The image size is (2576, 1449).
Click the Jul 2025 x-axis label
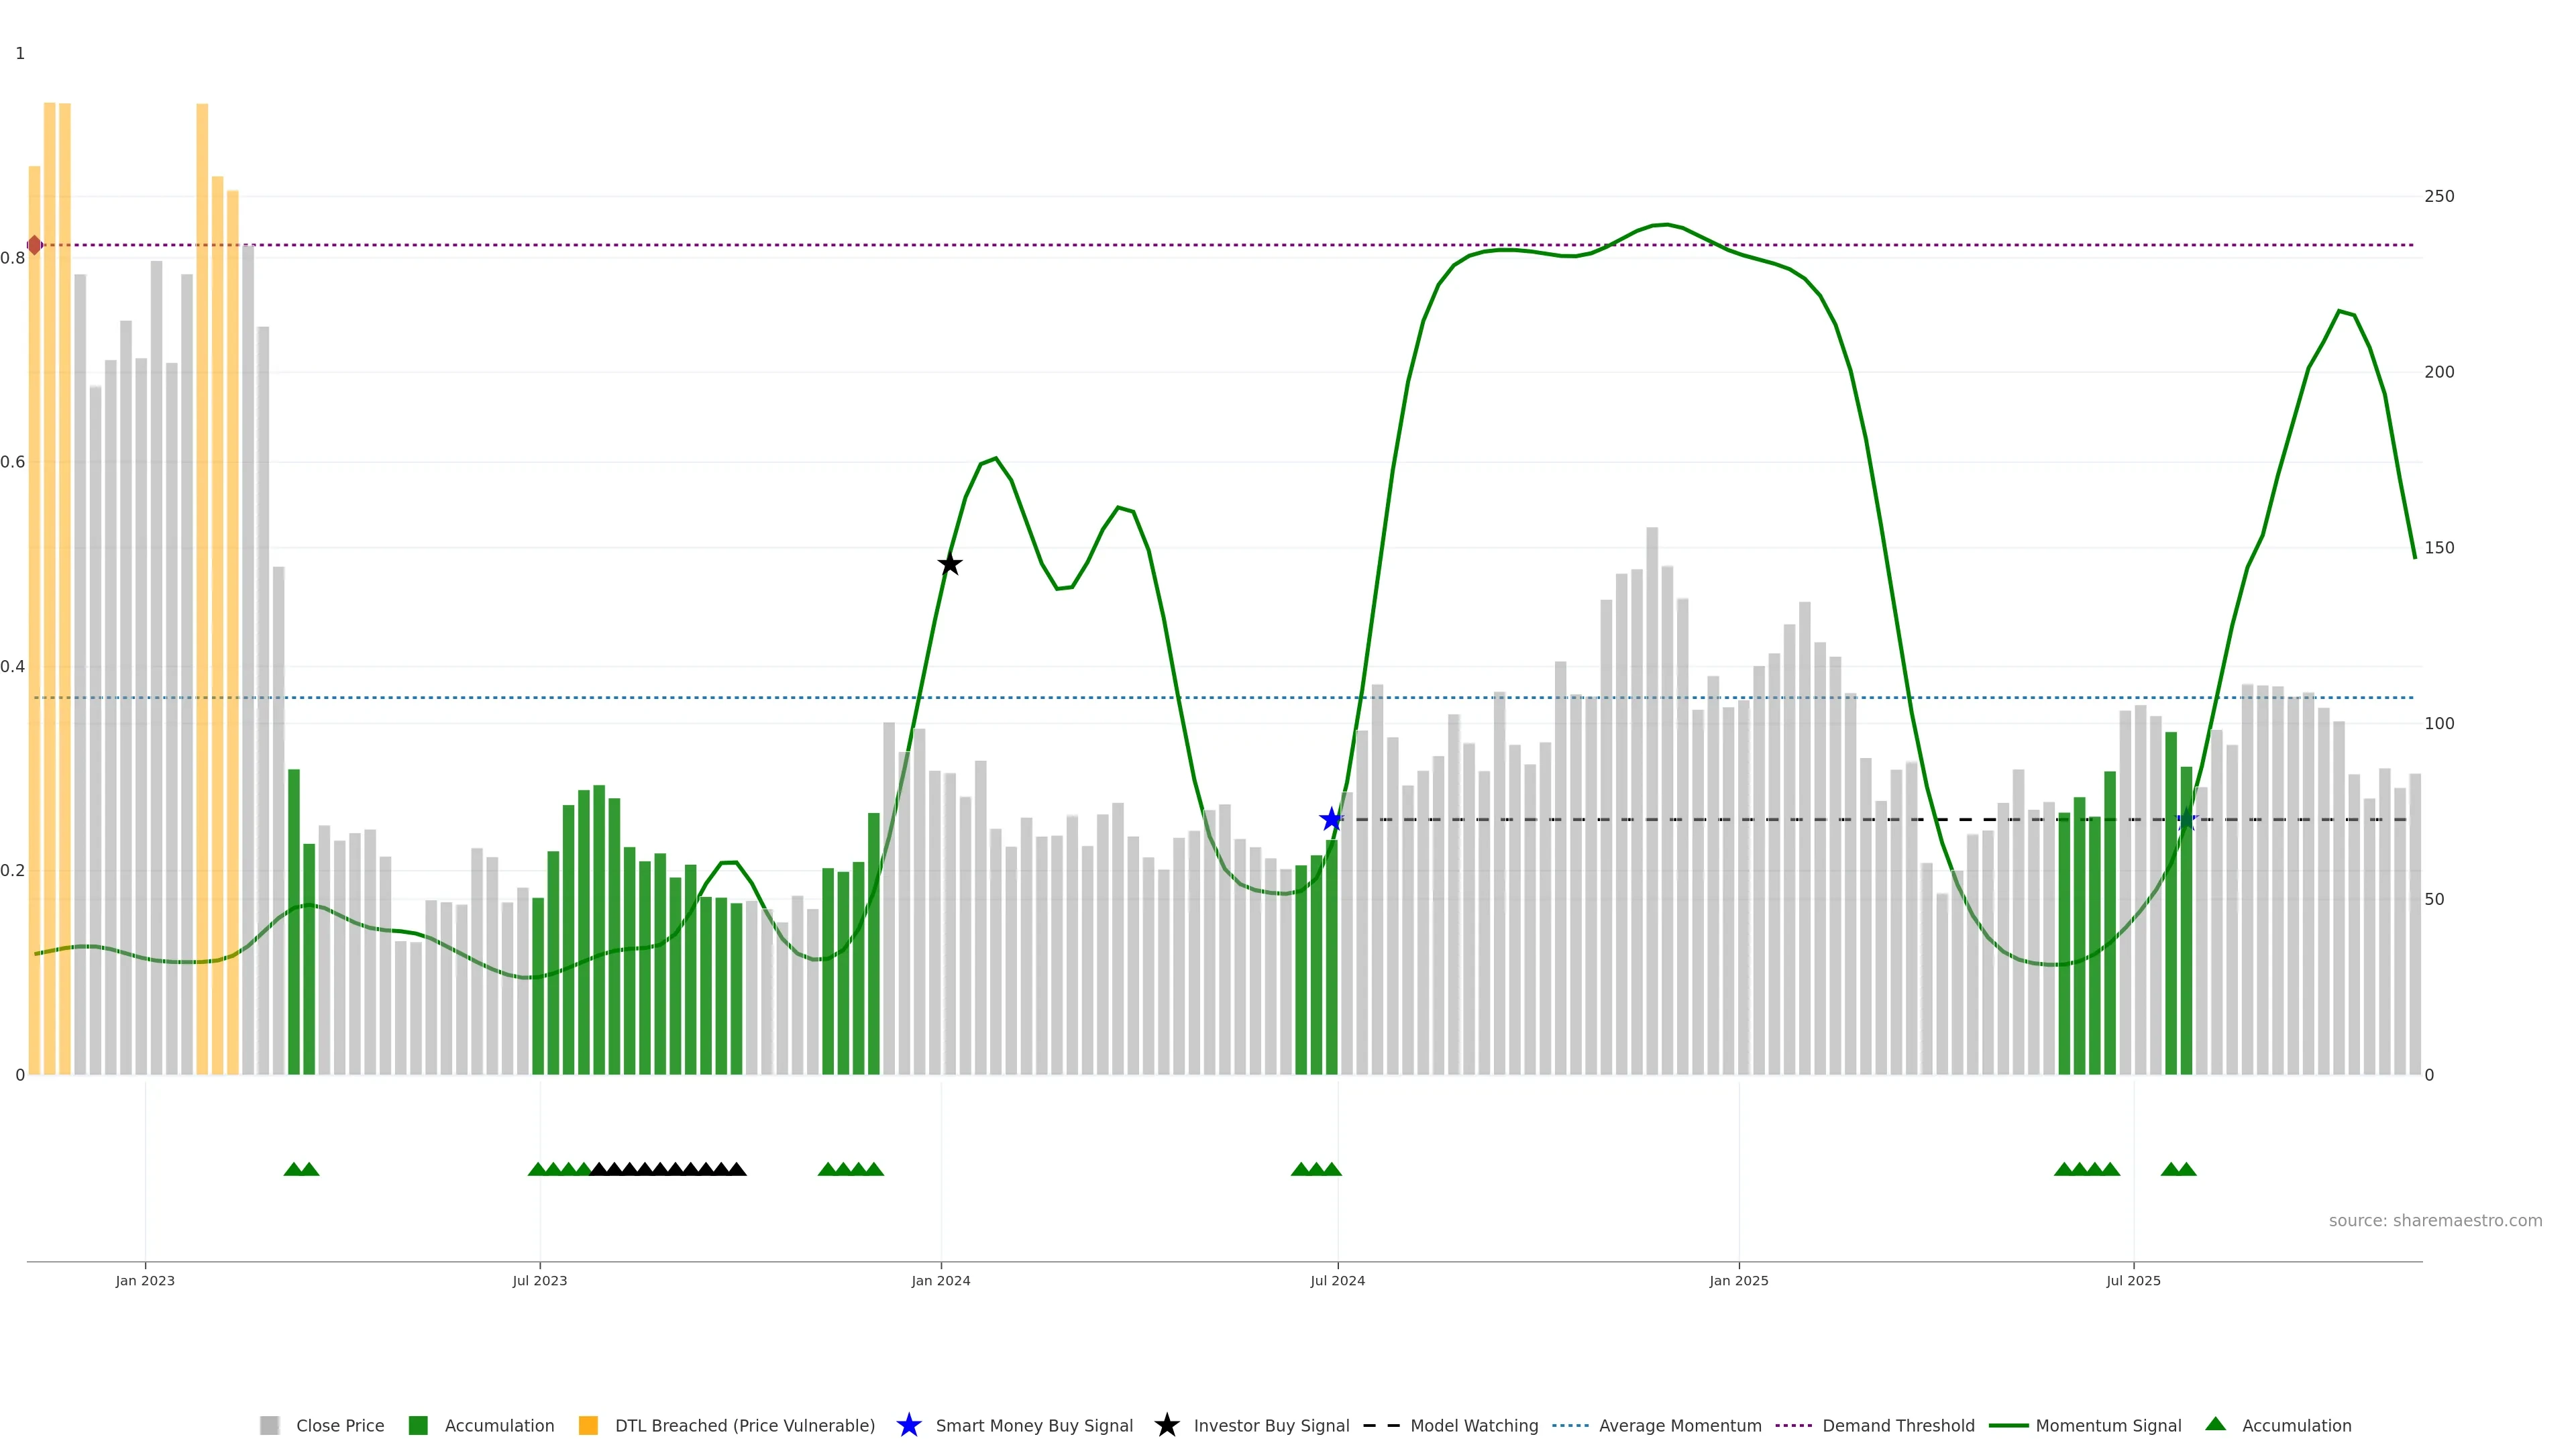point(2133,1280)
